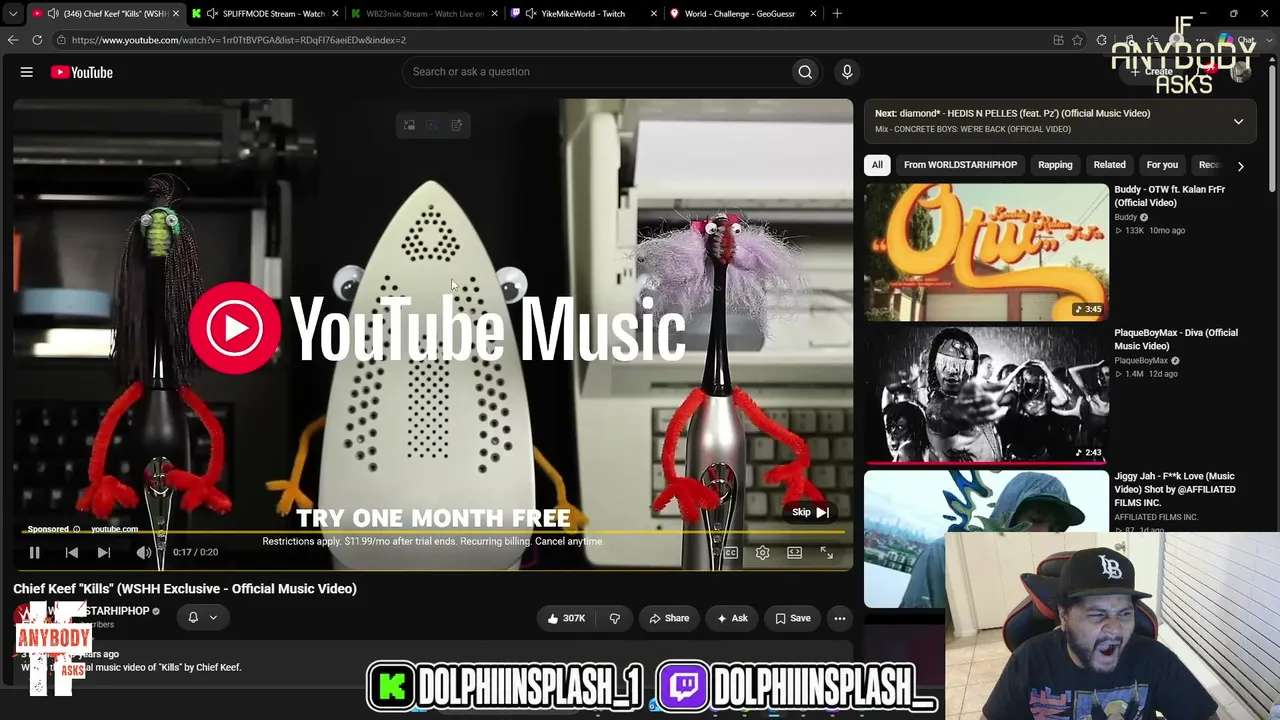This screenshot has height=720, width=1280.
Task: Filter by From WORLDSTARHIPHOP chip
Action: (960, 165)
